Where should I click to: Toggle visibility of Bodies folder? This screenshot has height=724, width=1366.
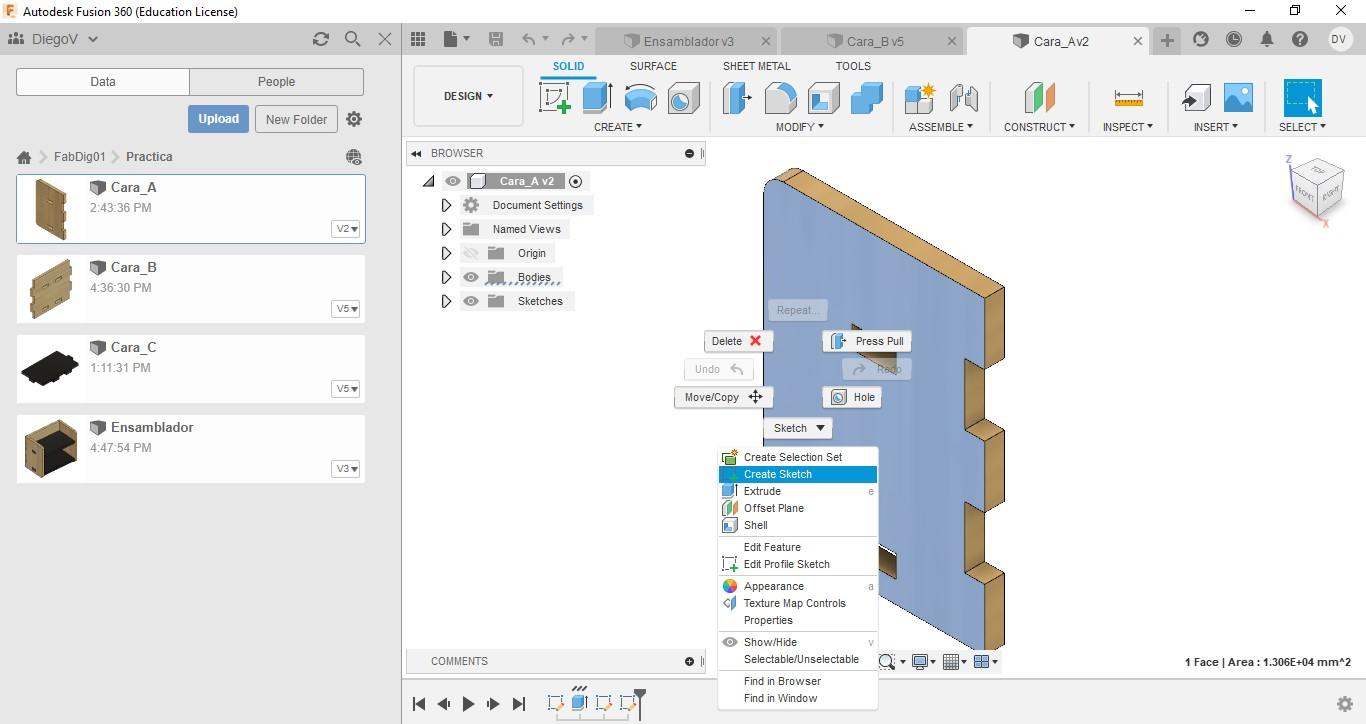tap(471, 277)
